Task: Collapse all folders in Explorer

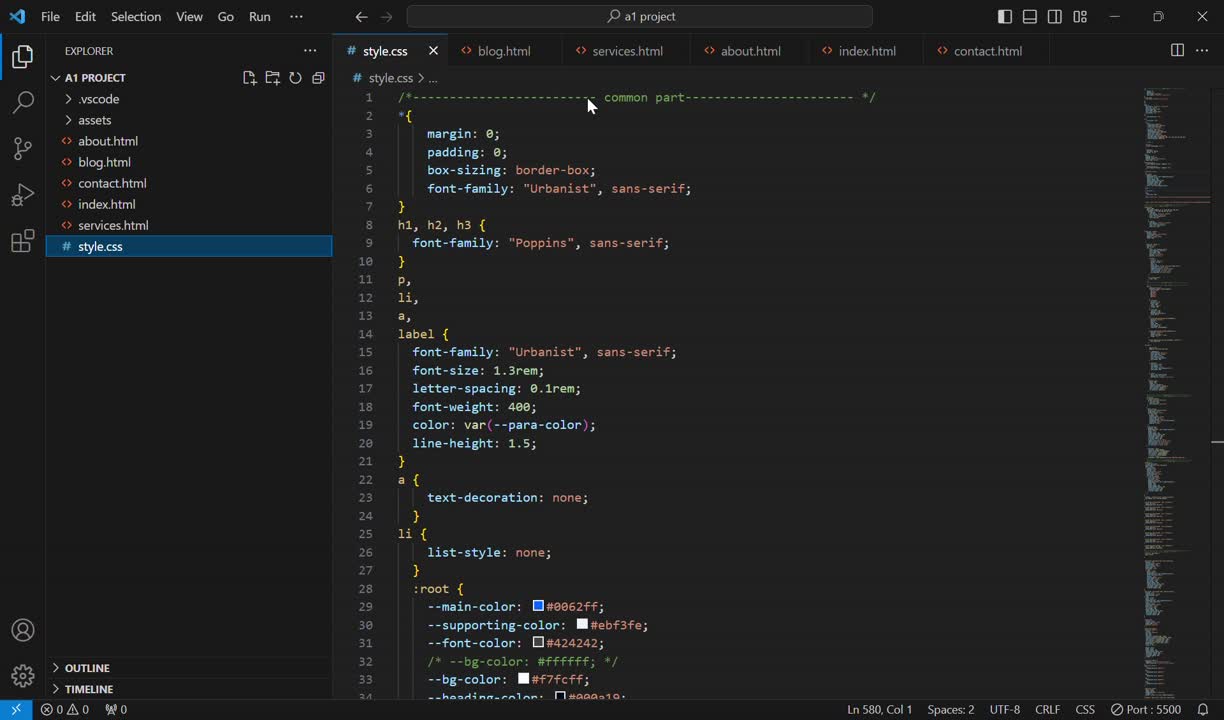Action: (x=318, y=78)
